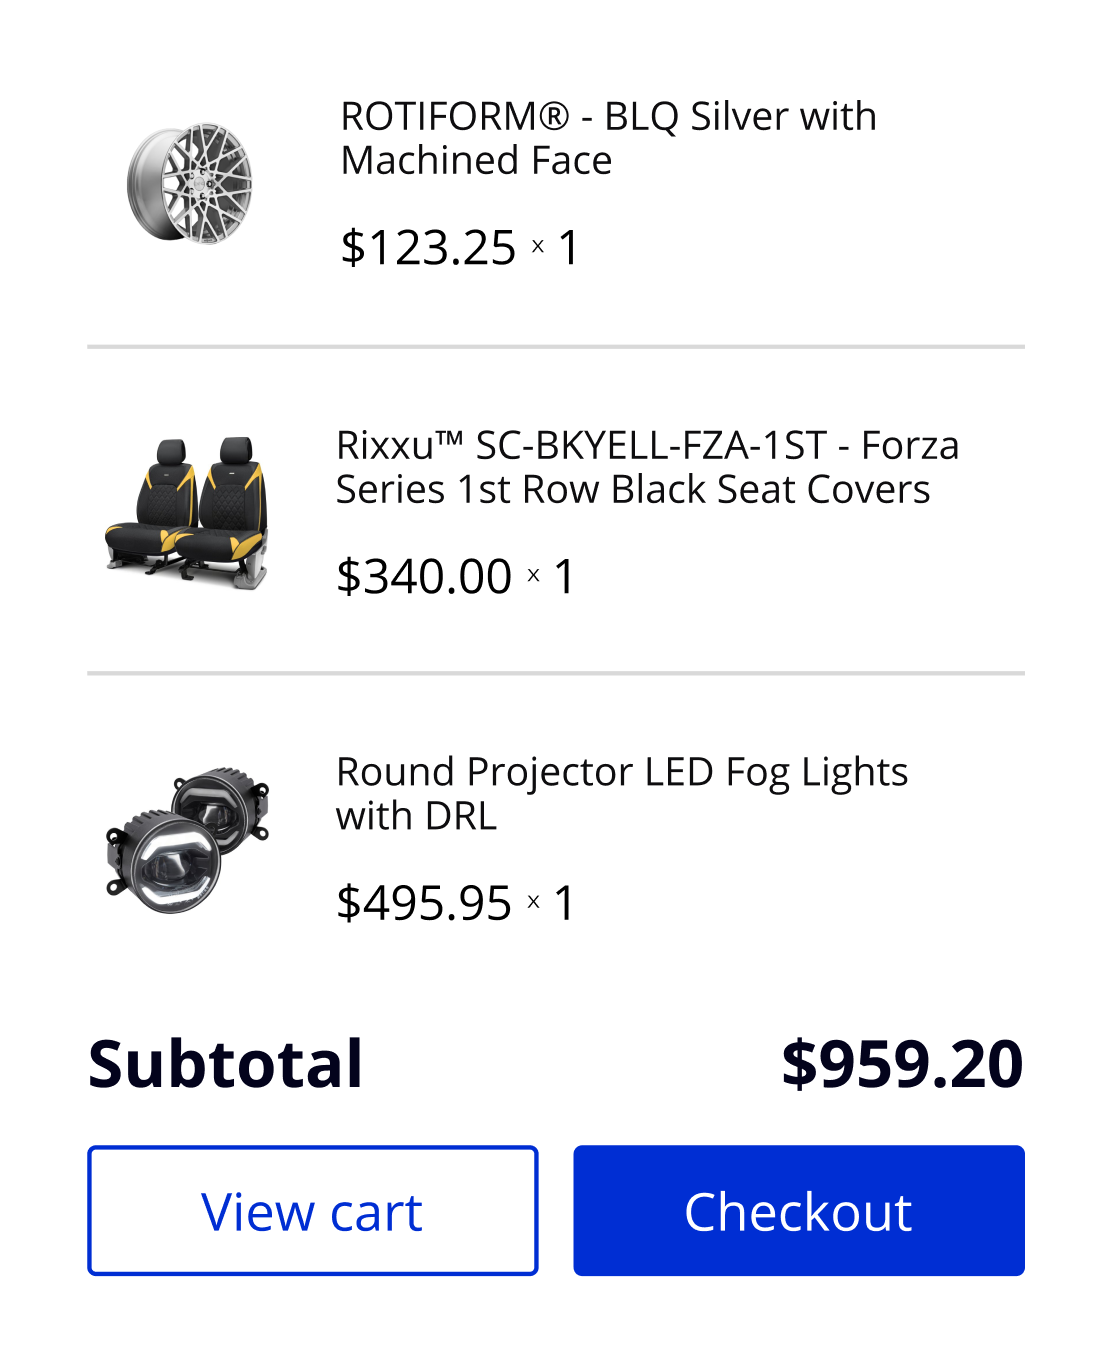Click the $123.25 wheel price
Screen dimensions: 1120x1364
[x=428, y=248]
